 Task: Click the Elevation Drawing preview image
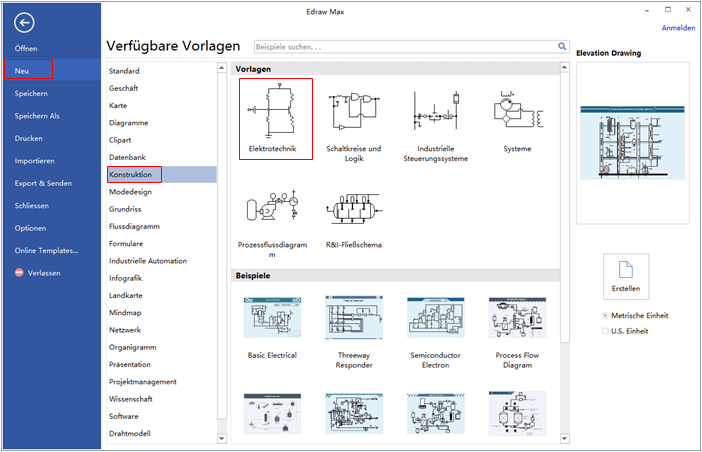632,143
